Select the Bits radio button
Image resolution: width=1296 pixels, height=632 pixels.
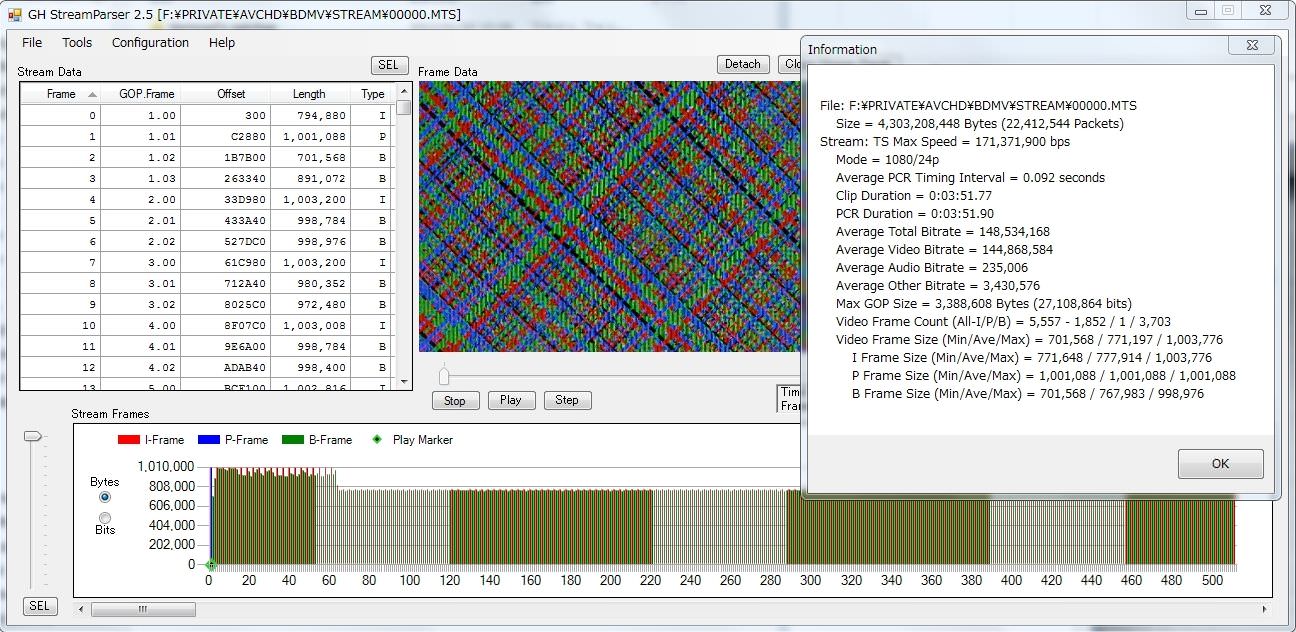105,517
